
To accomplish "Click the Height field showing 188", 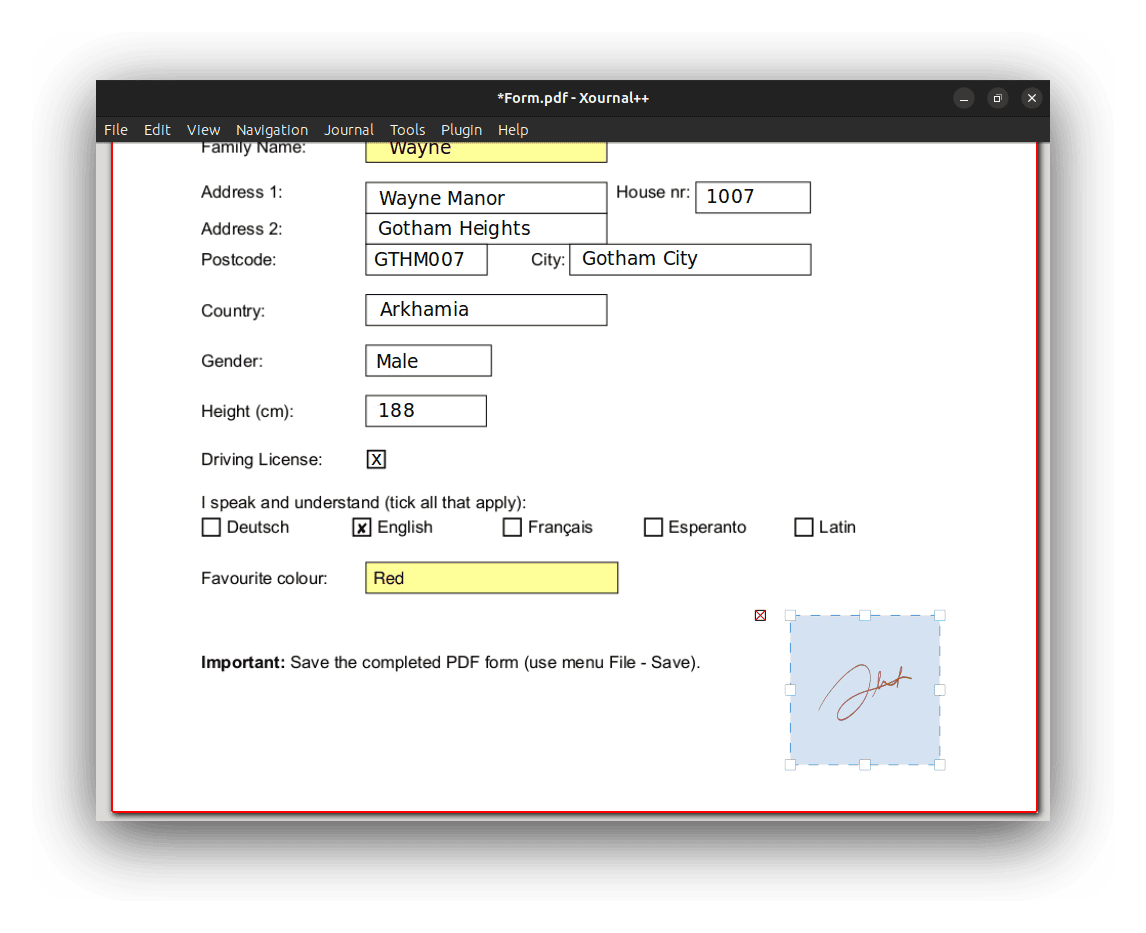I will point(426,411).
